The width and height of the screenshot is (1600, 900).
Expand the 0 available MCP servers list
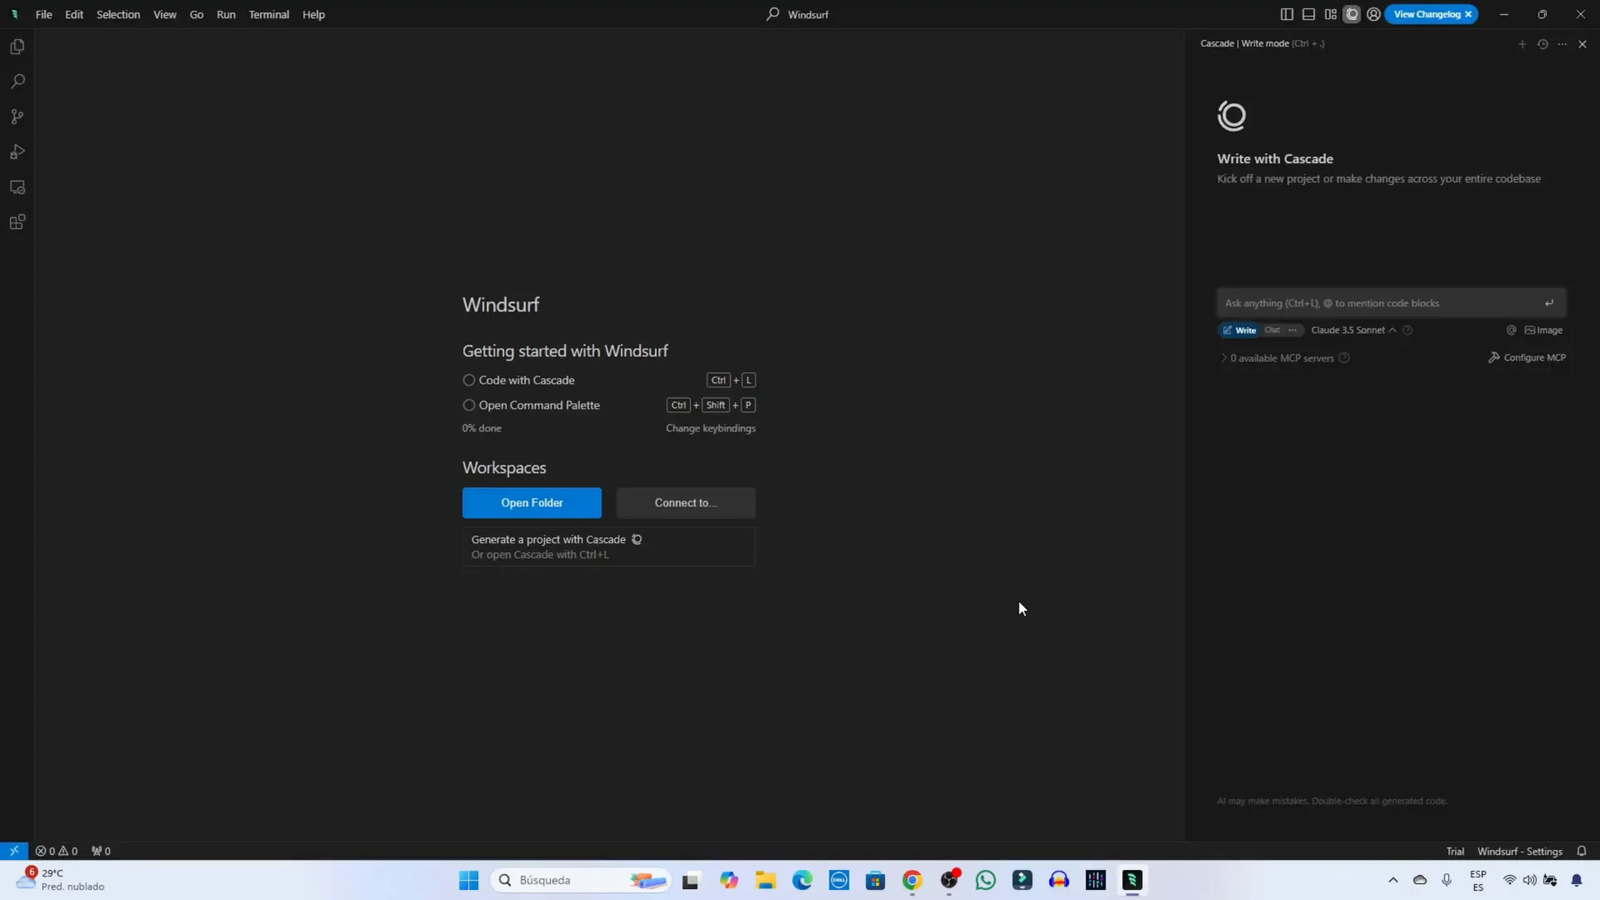1224,358
